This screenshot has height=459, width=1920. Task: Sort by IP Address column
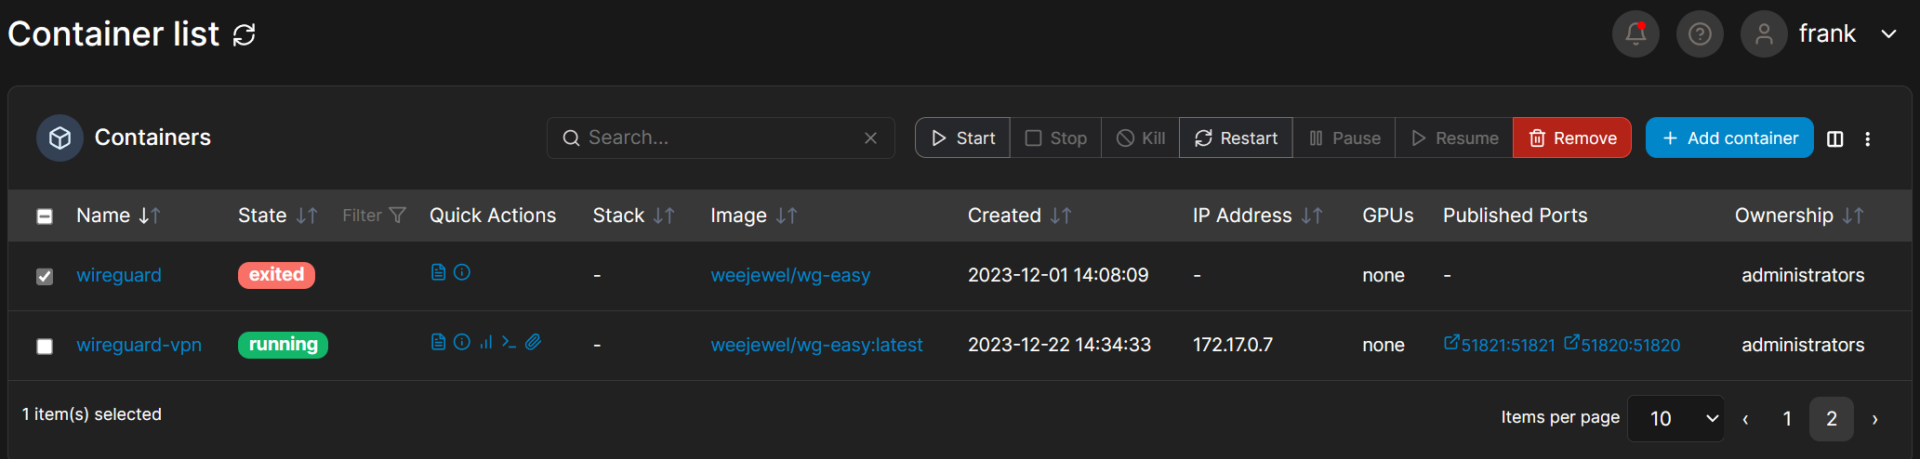click(1257, 215)
